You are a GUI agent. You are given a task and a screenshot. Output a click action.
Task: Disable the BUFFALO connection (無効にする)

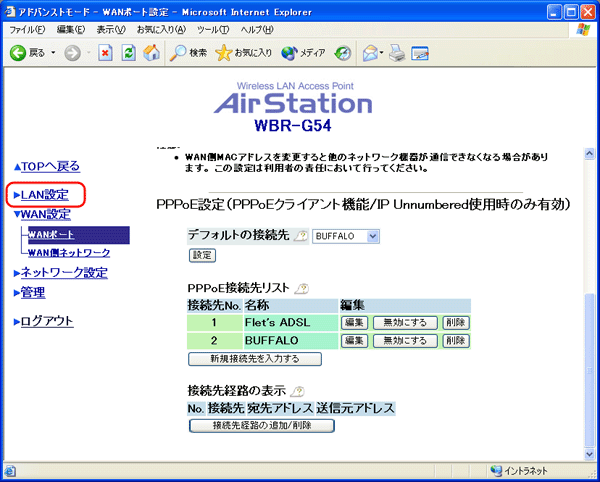tap(405, 340)
